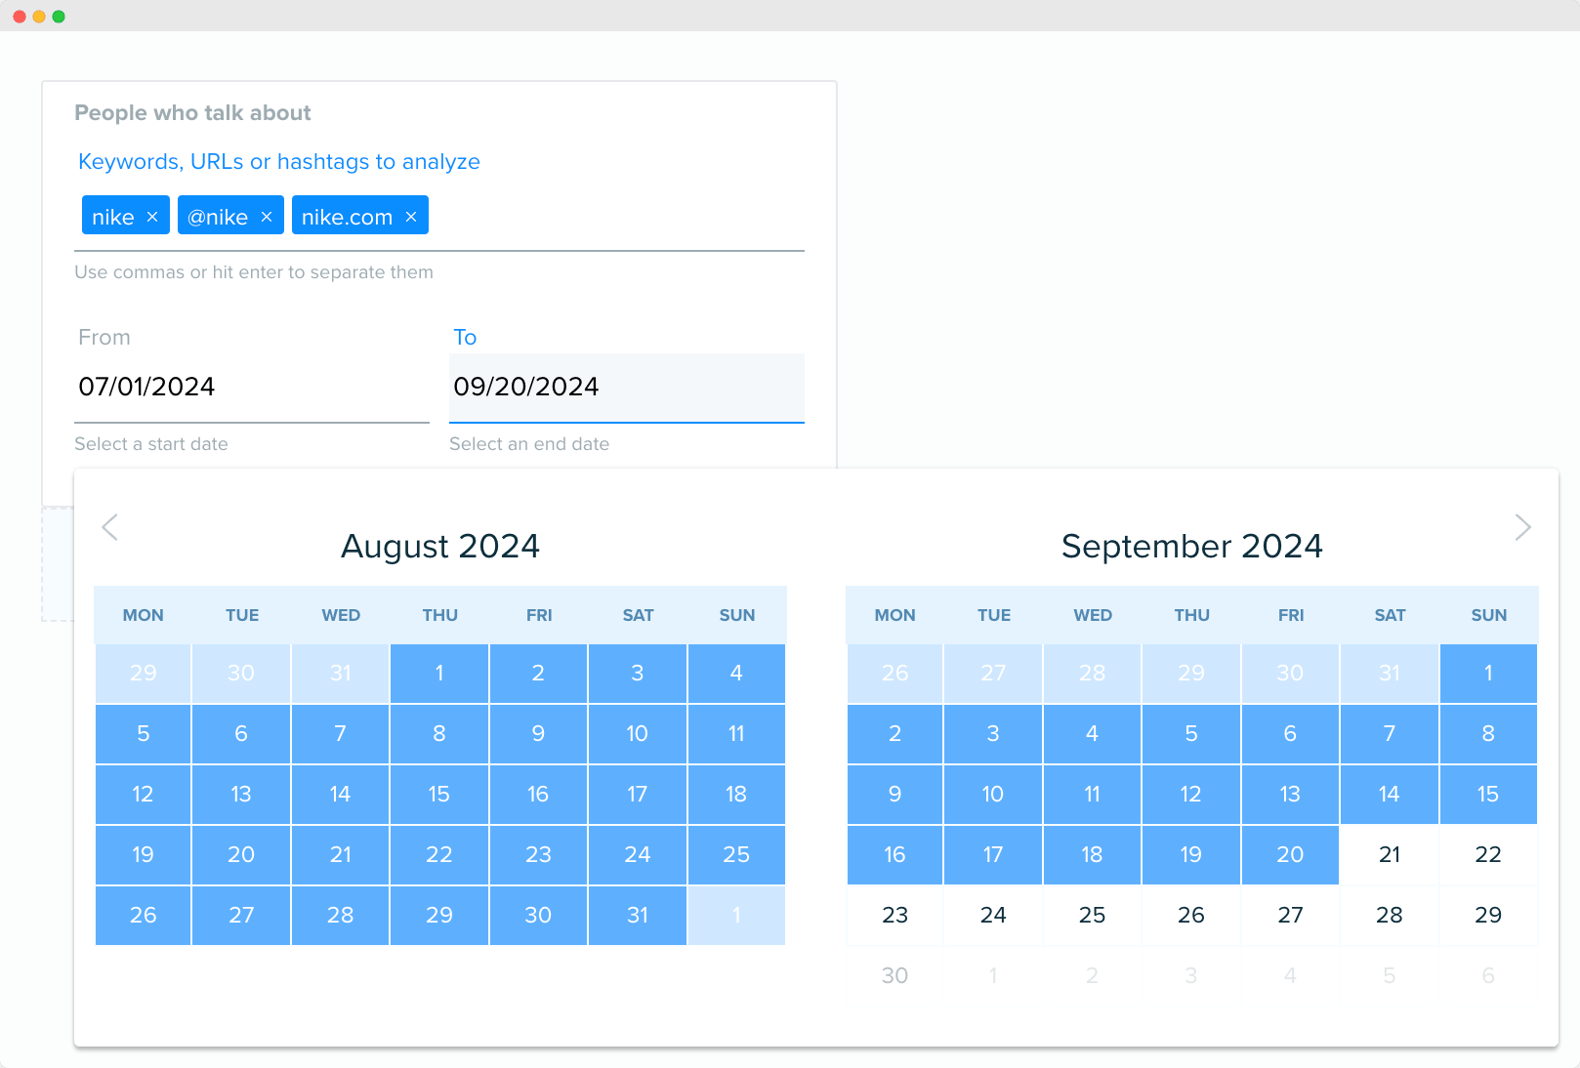Click the green zoom button
Viewport: 1580px width, 1068px height.
click(58, 15)
